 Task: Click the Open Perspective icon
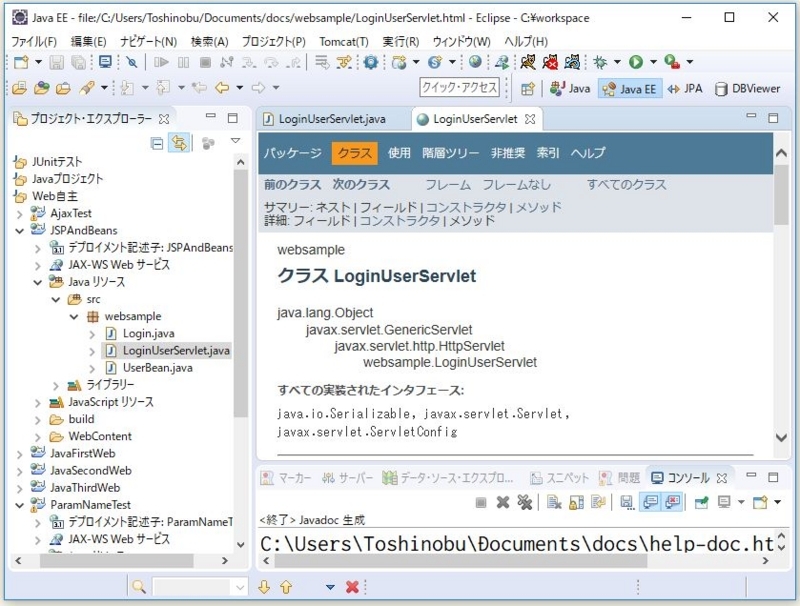click(528, 89)
